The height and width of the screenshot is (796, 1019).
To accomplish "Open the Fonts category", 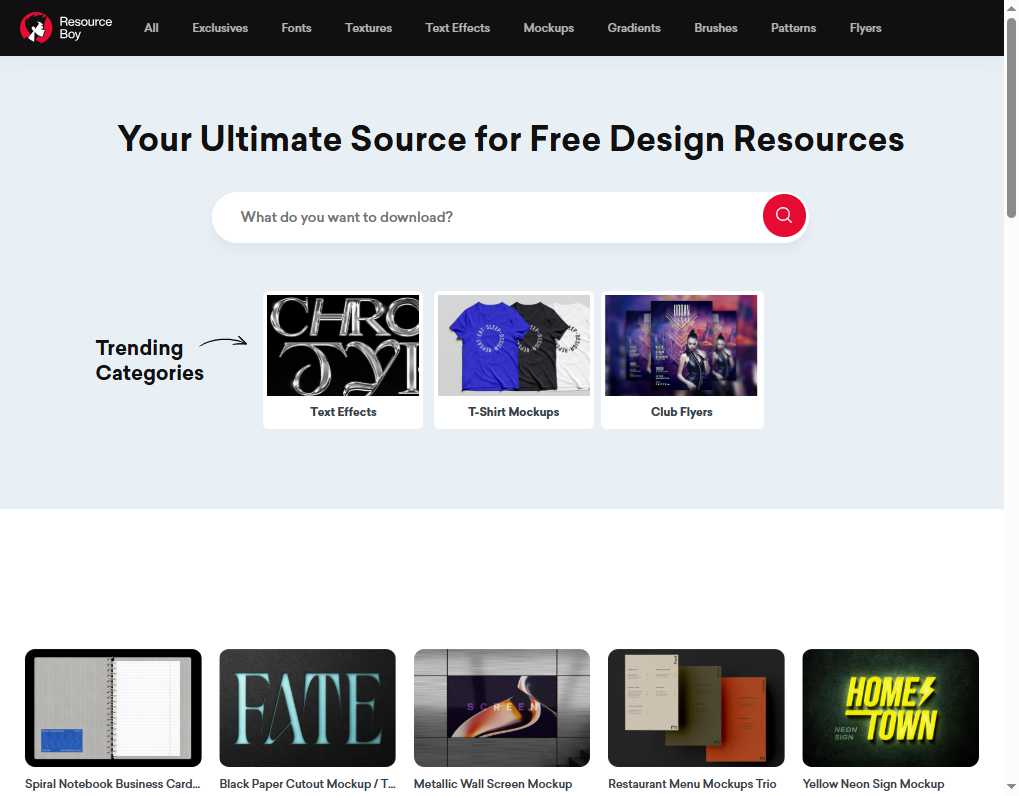I will tap(296, 28).
